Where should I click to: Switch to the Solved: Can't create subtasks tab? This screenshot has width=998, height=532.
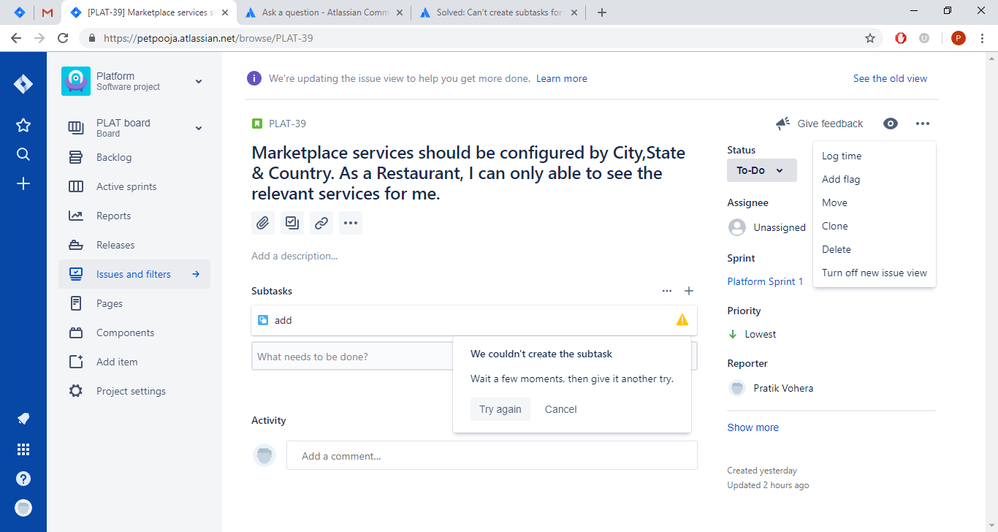(x=498, y=12)
